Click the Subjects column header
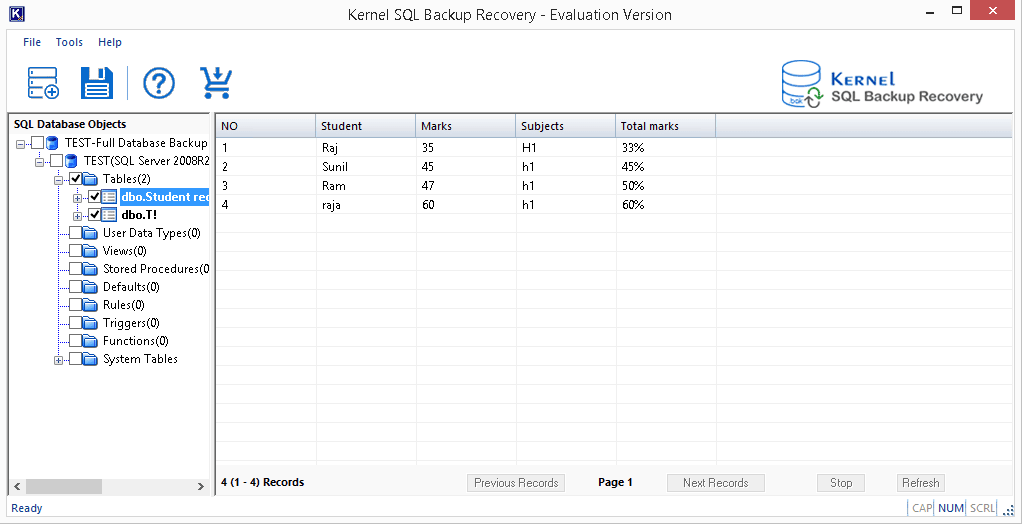Viewport: 1022px width, 524px height. pos(566,126)
